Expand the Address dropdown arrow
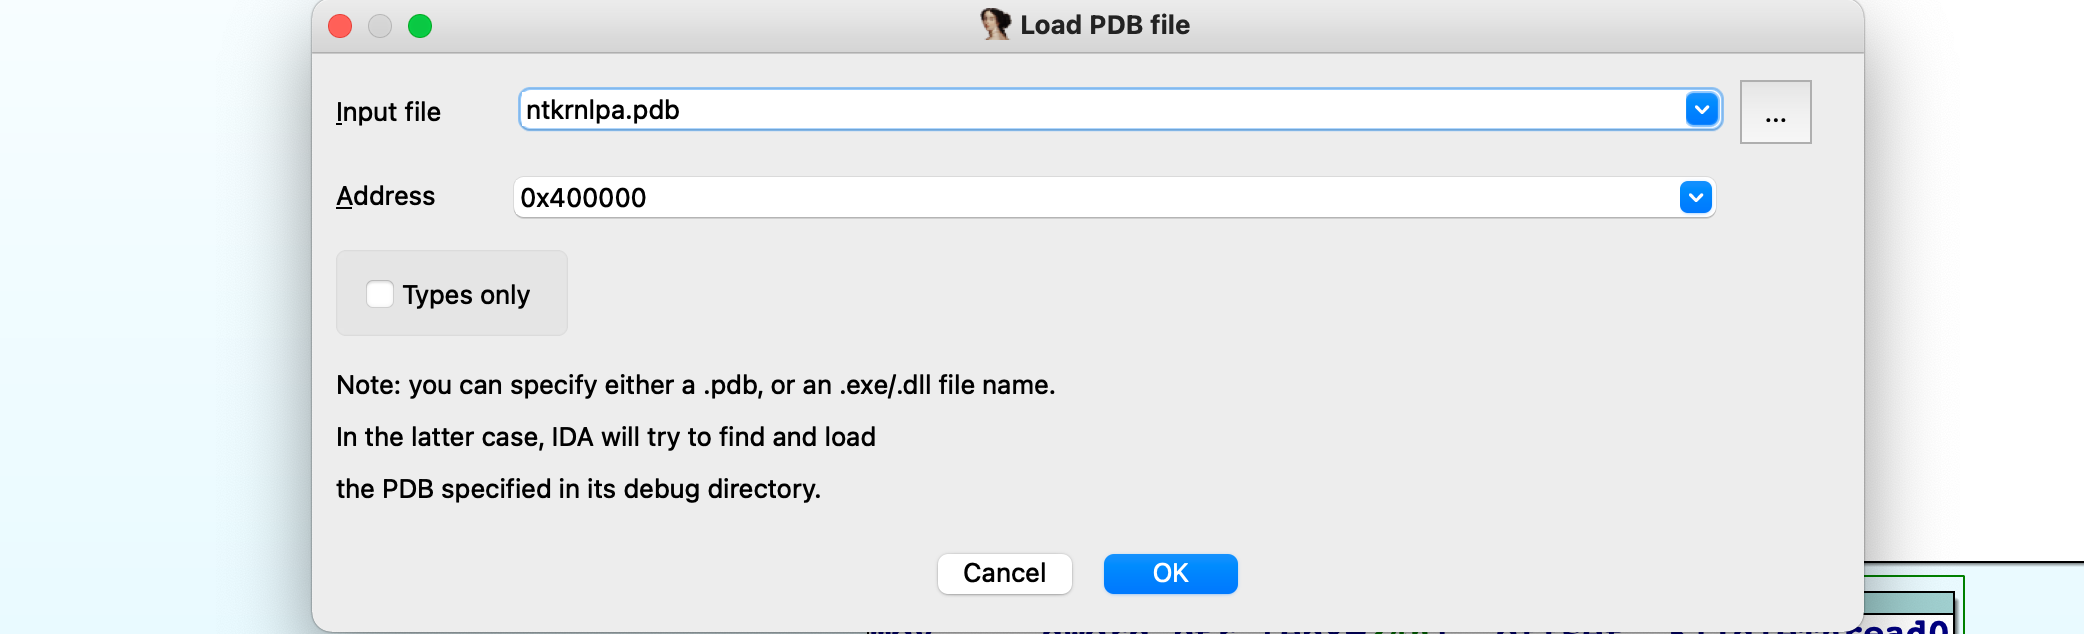 tap(1695, 197)
